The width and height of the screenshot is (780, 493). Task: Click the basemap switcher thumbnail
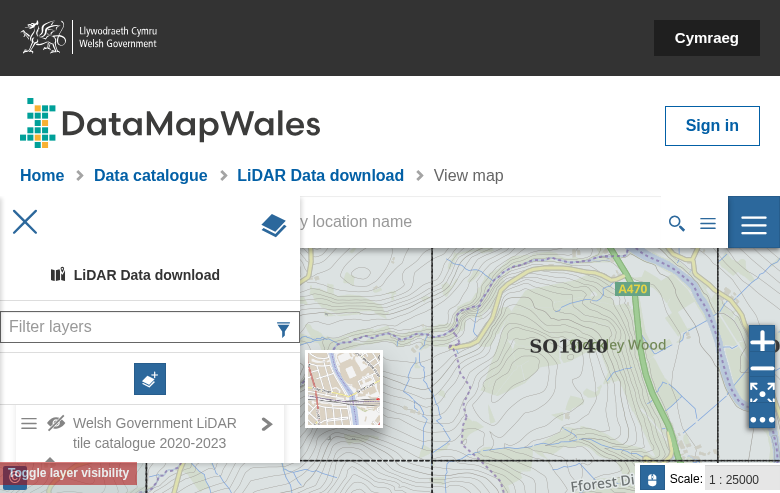click(343, 389)
